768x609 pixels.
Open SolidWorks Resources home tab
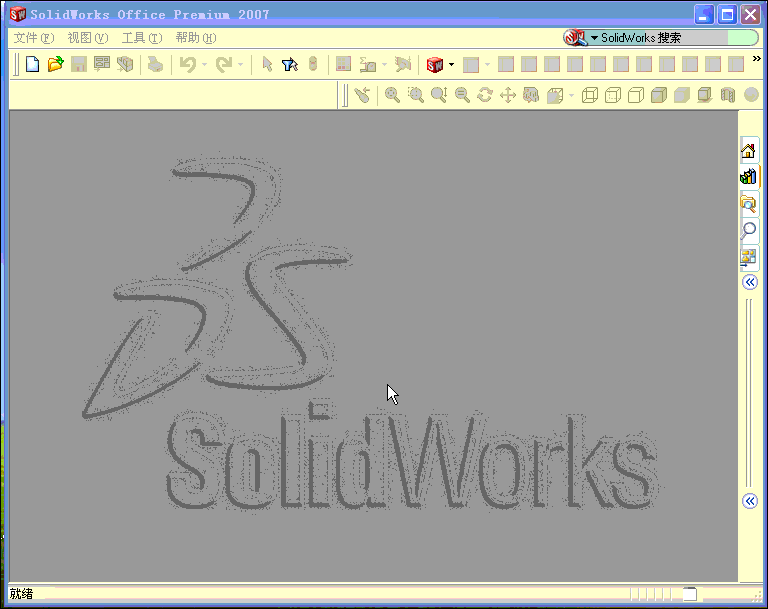[x=748, y=151]
